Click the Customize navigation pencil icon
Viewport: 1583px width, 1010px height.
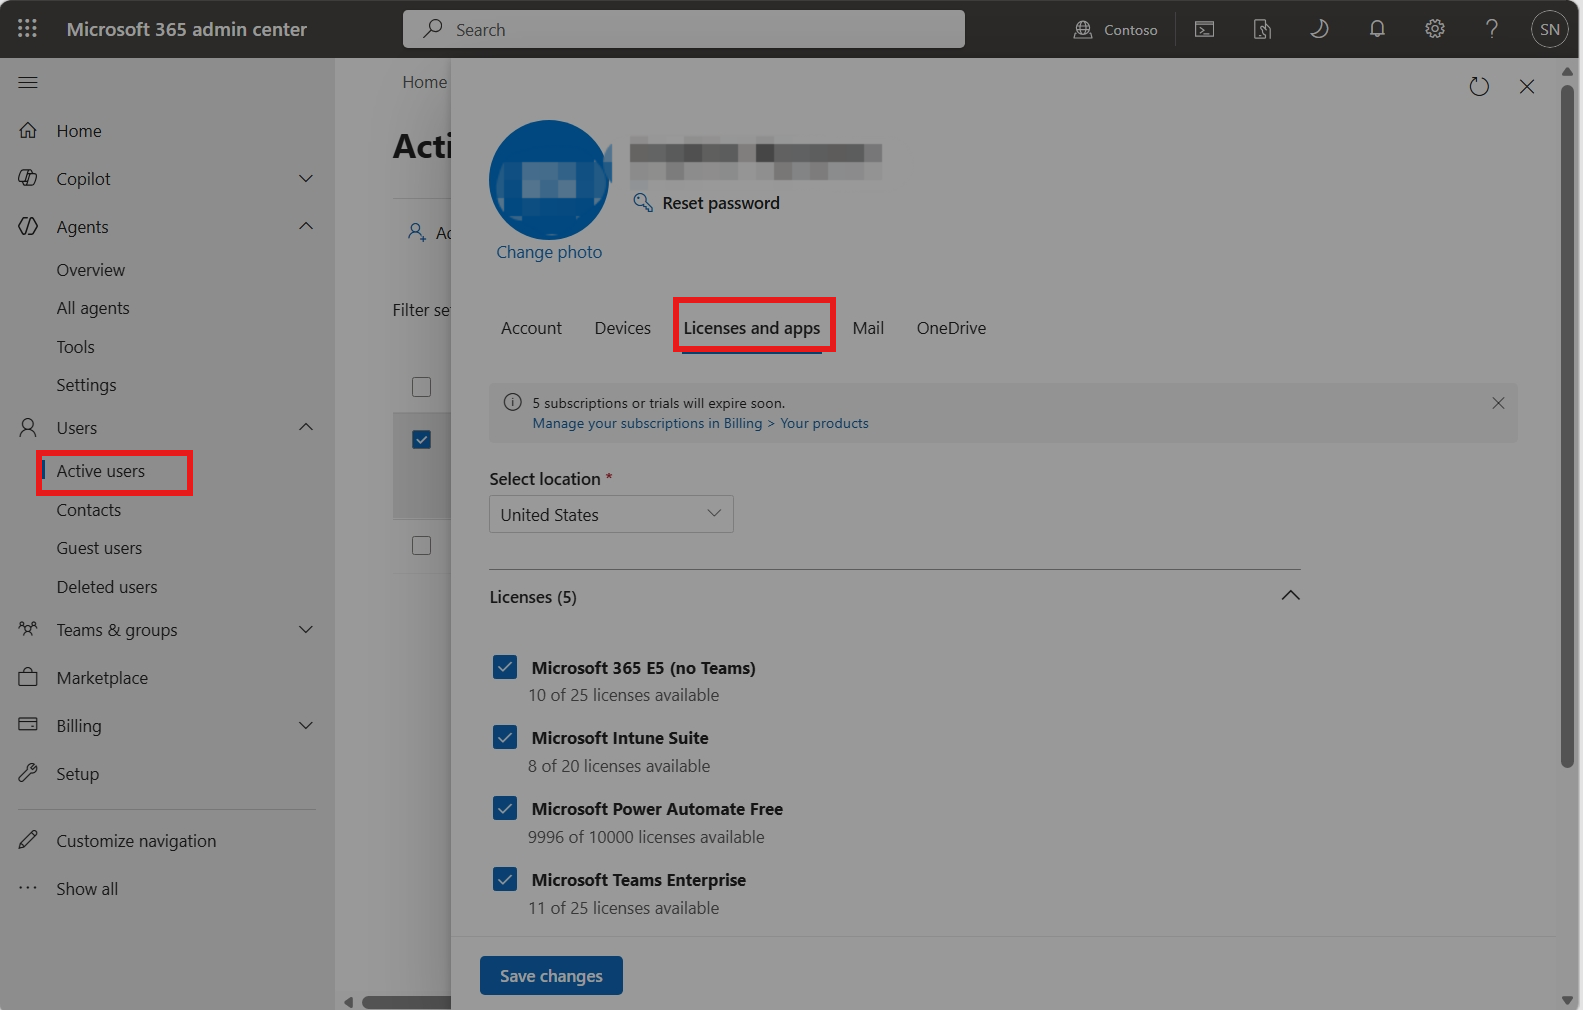point(28,840)
